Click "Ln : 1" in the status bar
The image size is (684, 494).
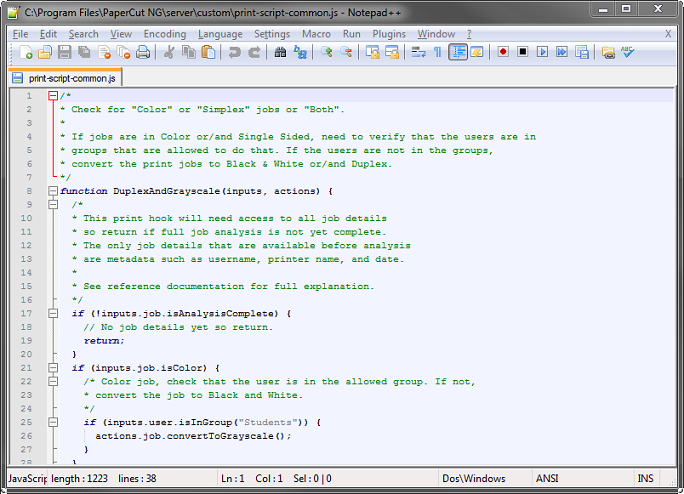[233, 478]
